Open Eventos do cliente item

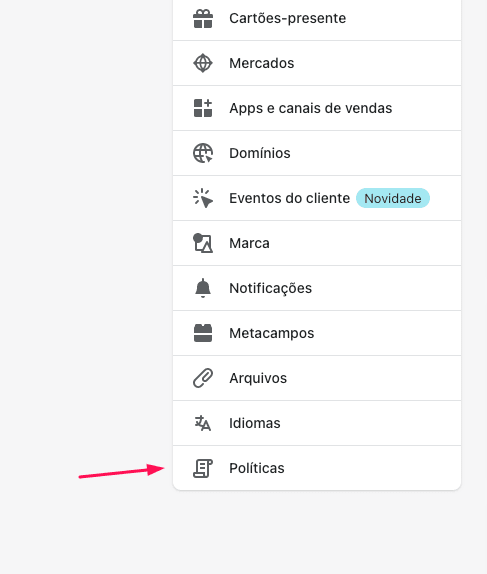click(x=317, y=198)
